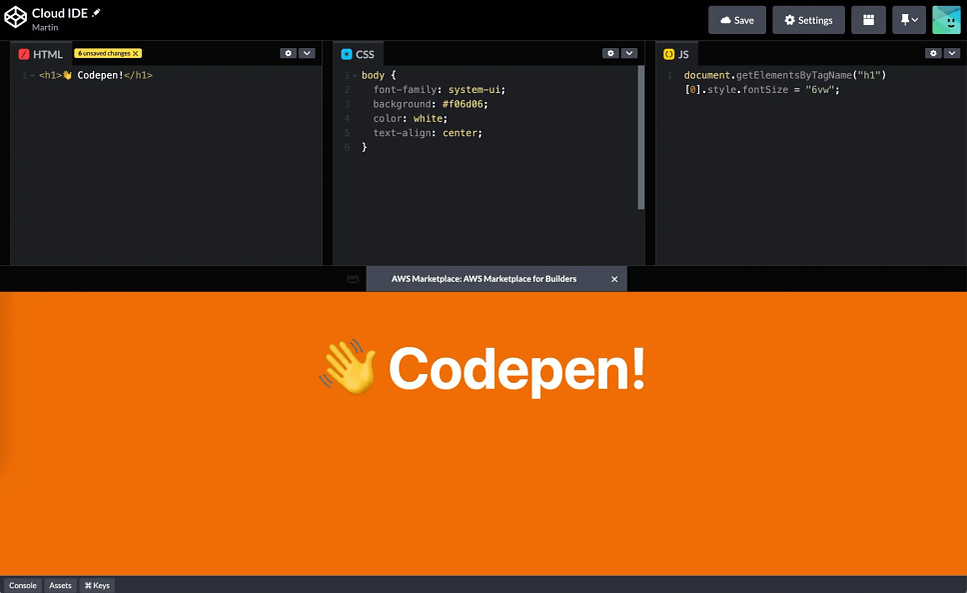Open the CSS editor settings gear
The width and height of the screenshot is (967, 593).
(x=610, y=53)
